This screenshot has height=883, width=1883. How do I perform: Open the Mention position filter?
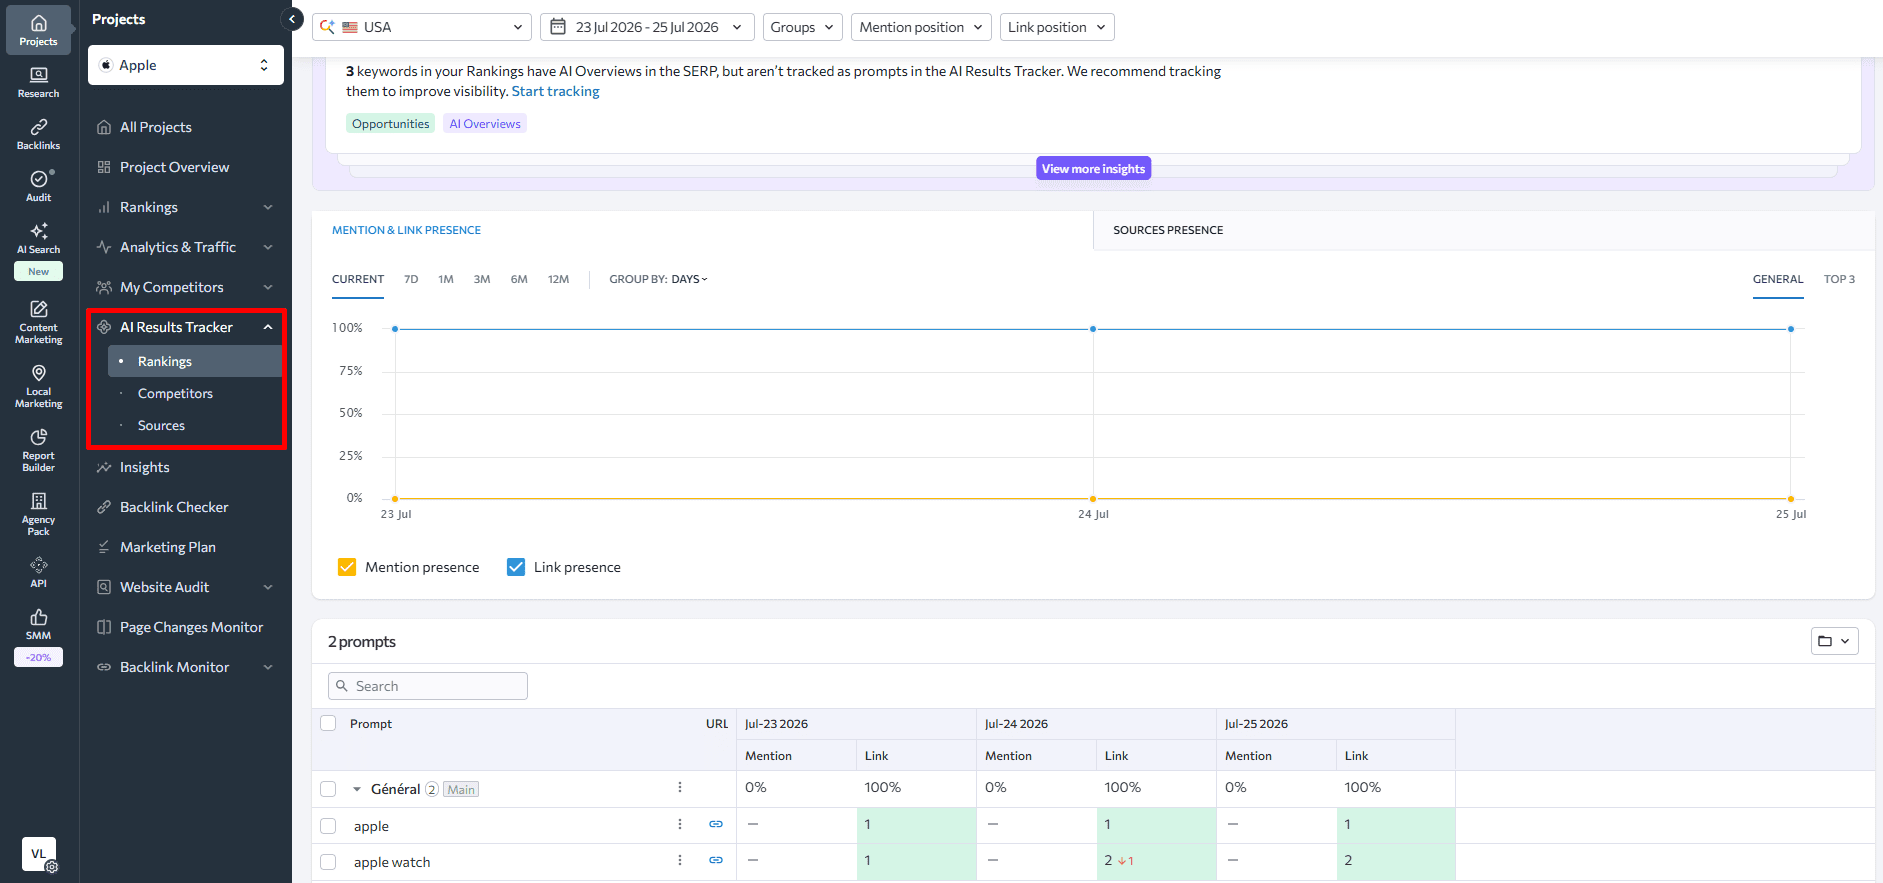(x=921, y=27)
